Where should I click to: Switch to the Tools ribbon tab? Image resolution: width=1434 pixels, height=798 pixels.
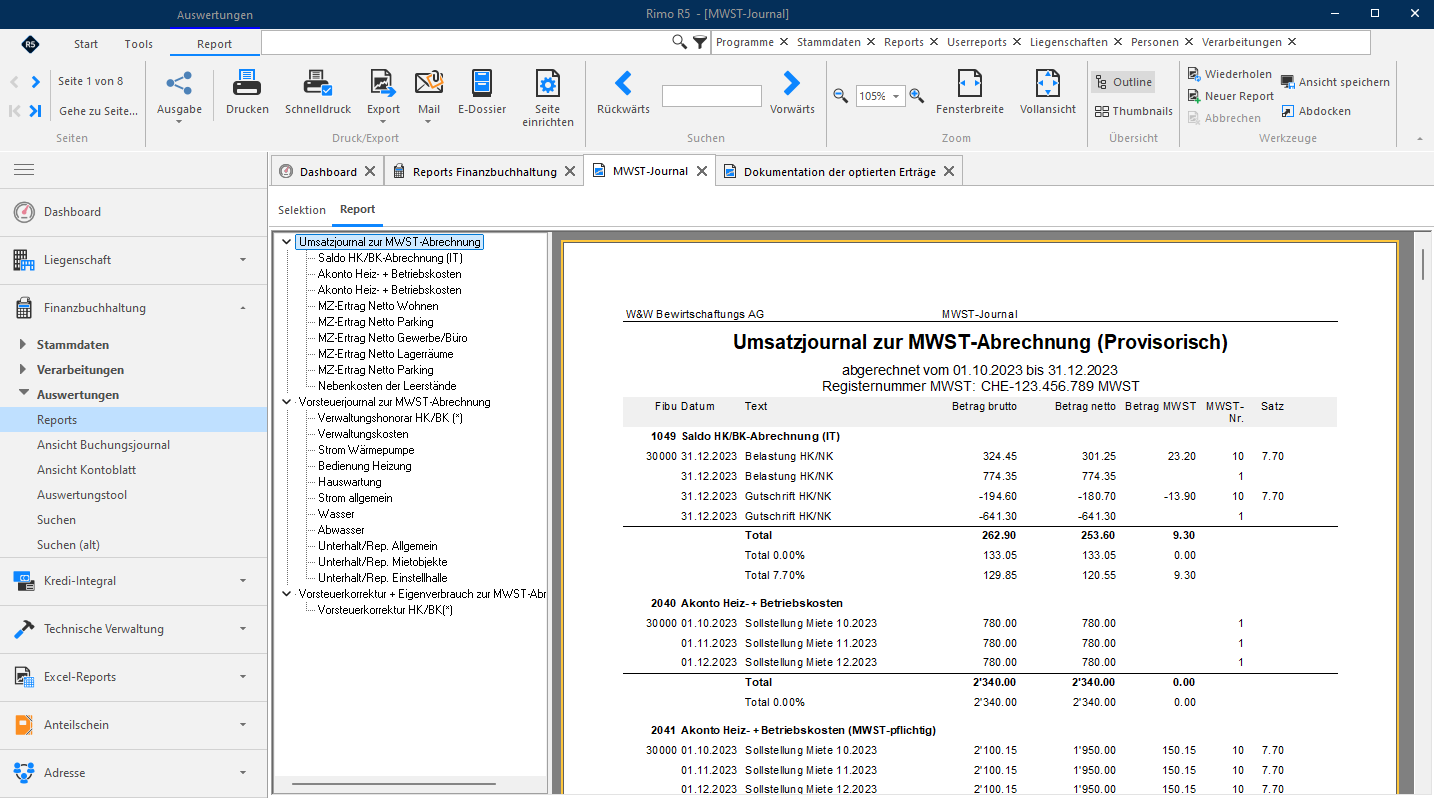click(139, 44)
